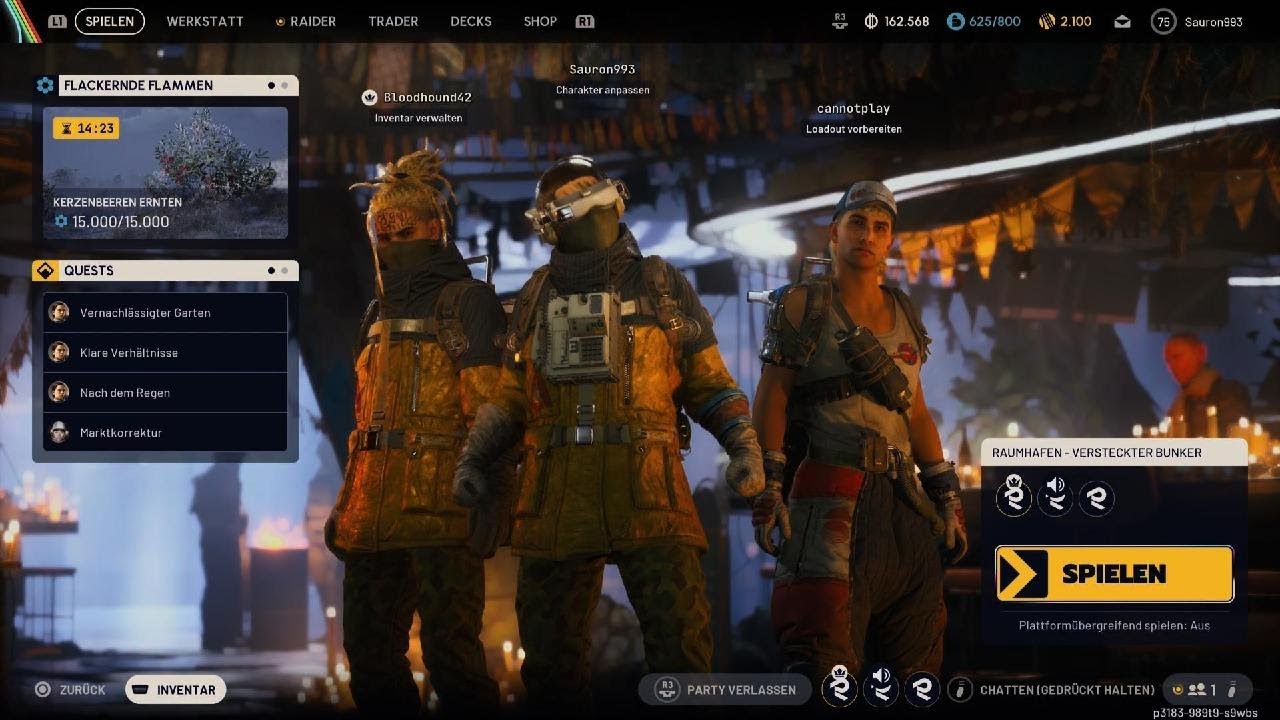Click the gear icon beside FLACKERNDE FLAMMEN

point(45,85)
